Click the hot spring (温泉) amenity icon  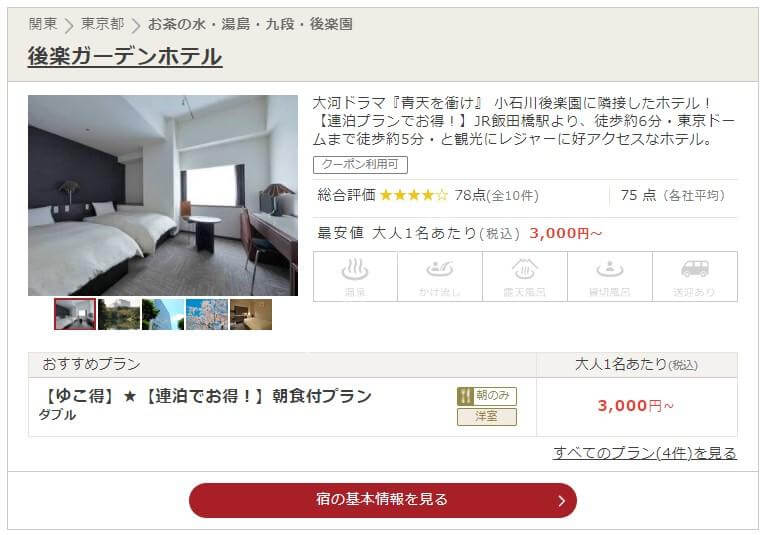pos(355,276)
